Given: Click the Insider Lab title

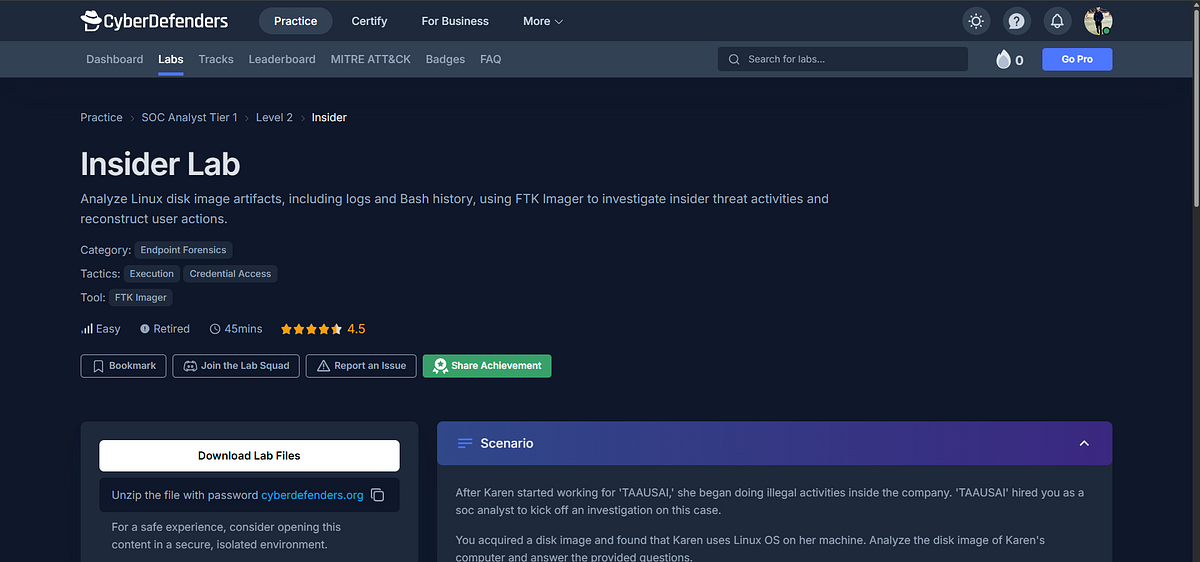Looking at the screenshot, I should (160, 164).
